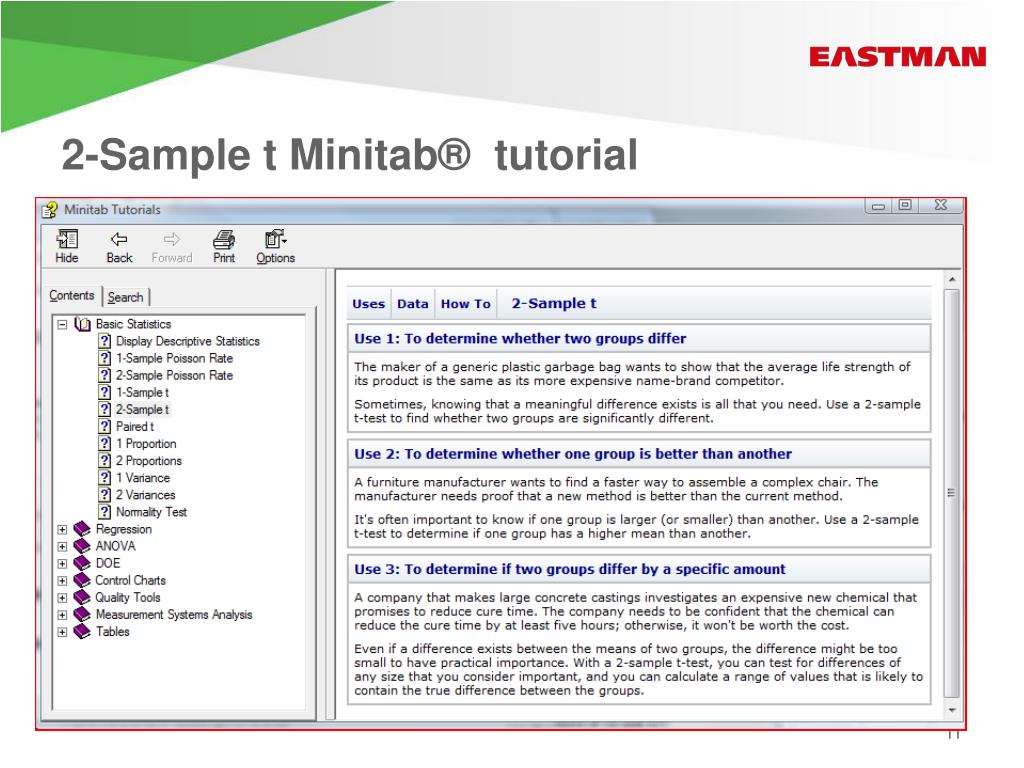Screen dimensions: 1024x768
Task: Click the scroll up arrow of content pane
Action: [952, 279]
